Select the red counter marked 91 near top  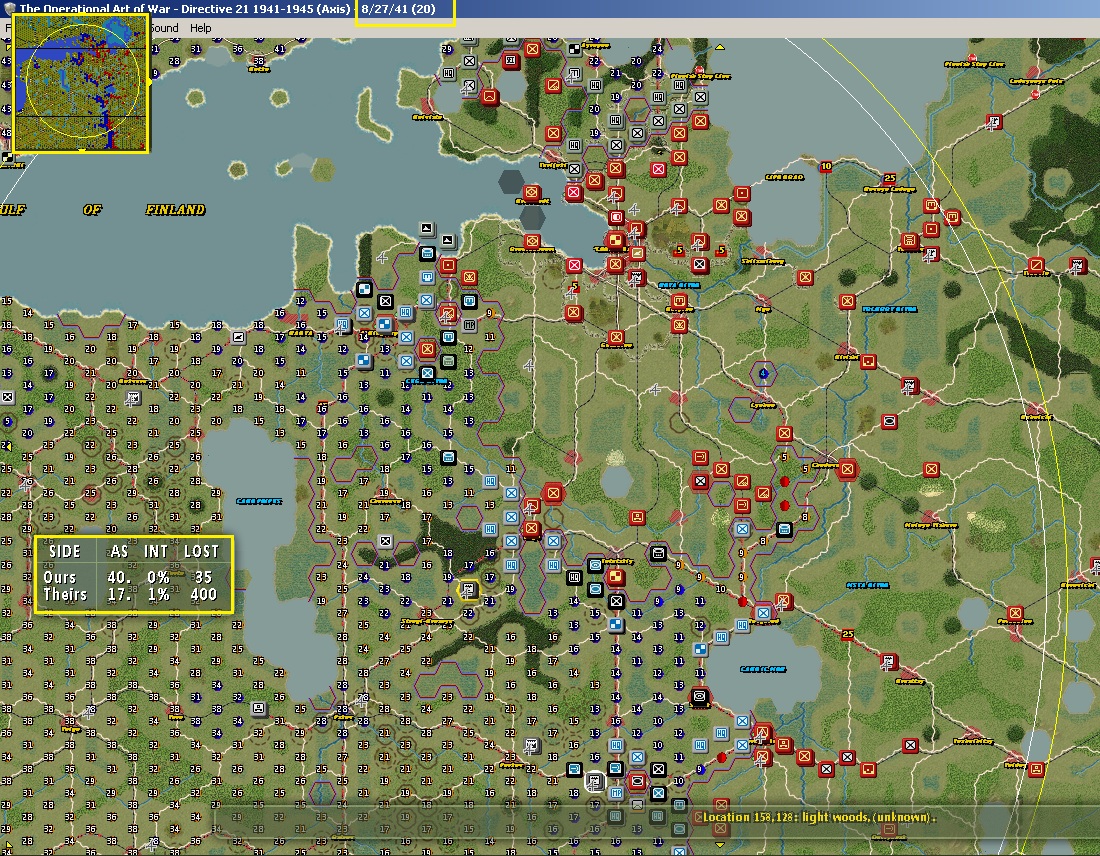pos(511,60)
